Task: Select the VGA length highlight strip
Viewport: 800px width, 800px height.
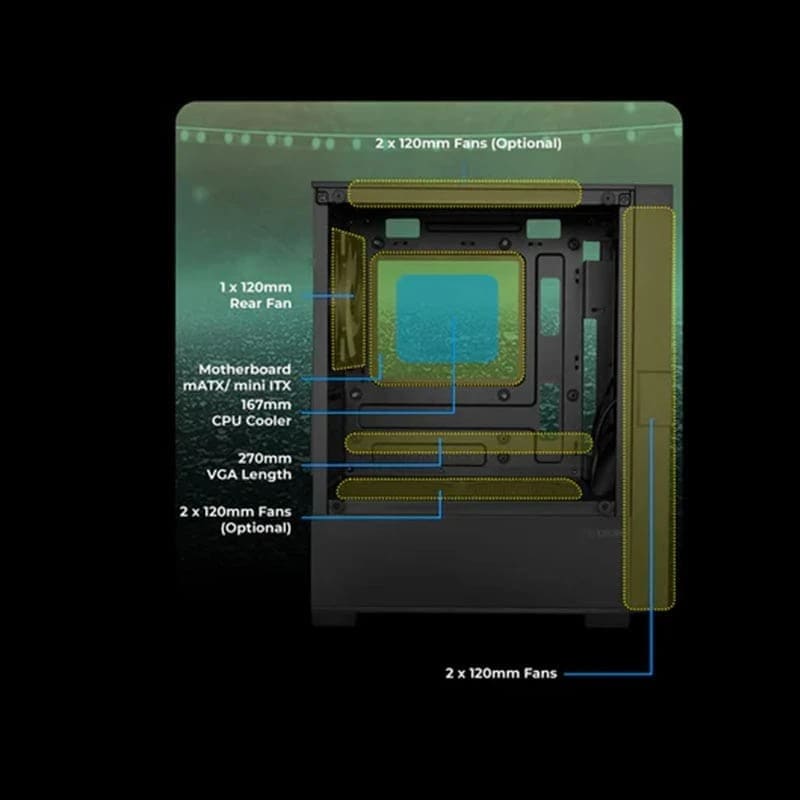Action: (x=468, y=443)
